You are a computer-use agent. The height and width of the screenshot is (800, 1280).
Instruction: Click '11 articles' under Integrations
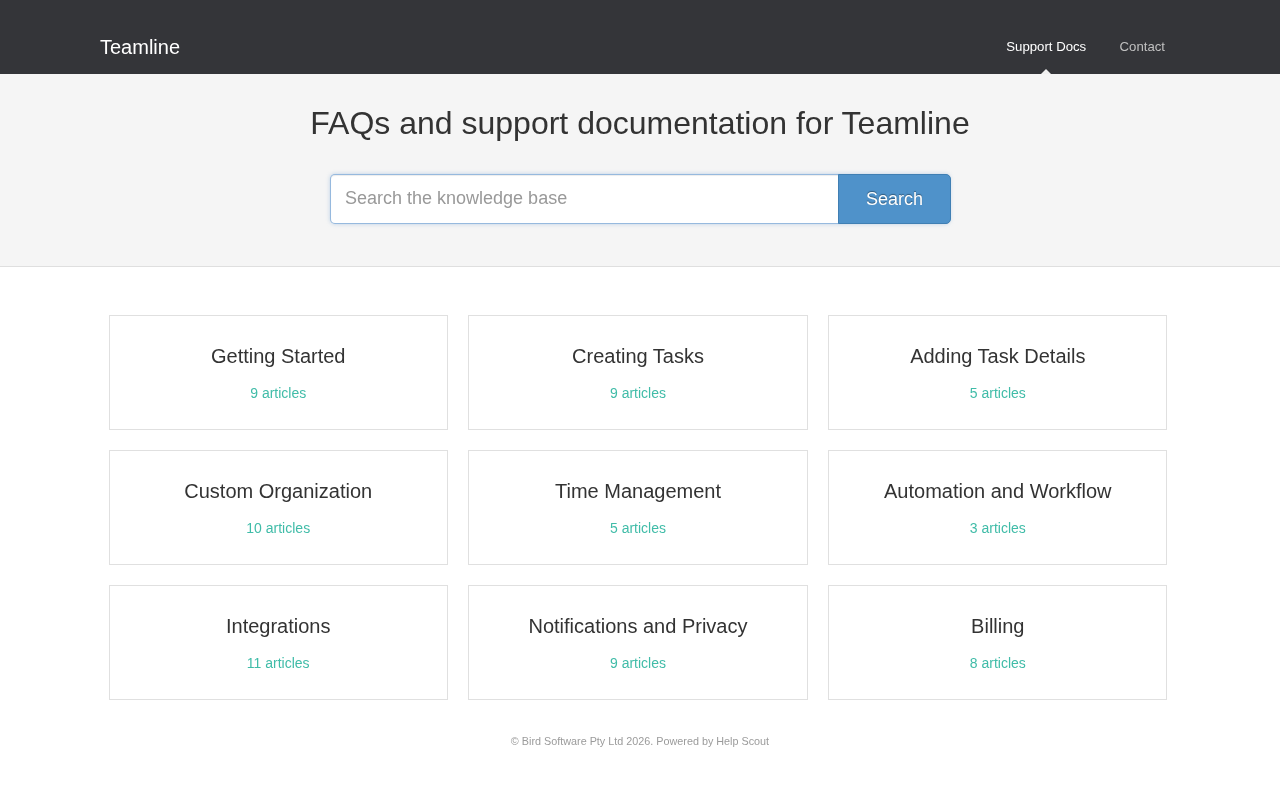[278, 663]
